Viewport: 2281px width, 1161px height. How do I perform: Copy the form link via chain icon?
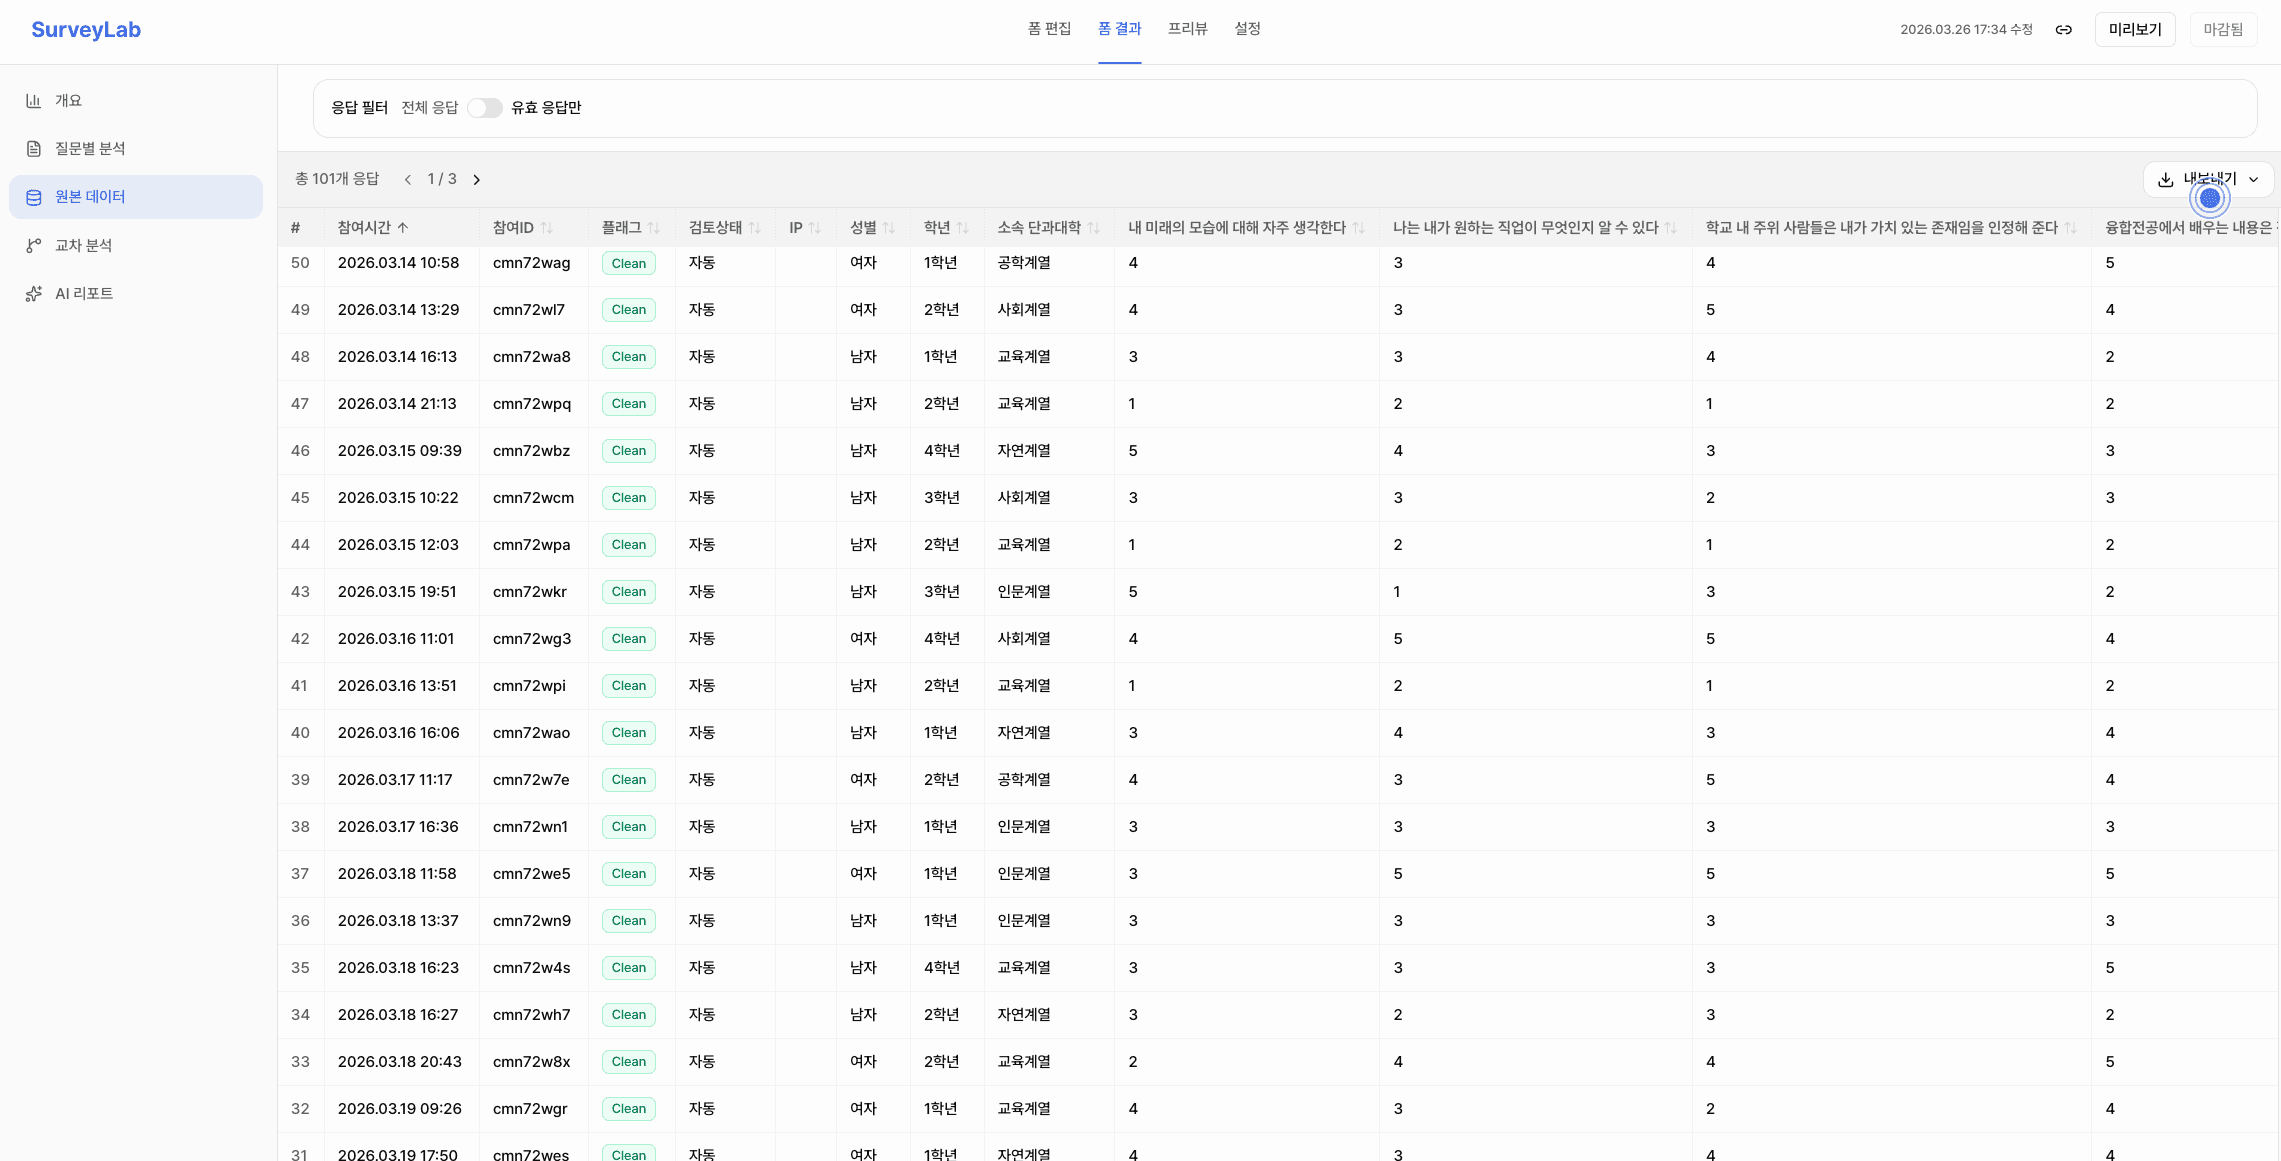2063,30
